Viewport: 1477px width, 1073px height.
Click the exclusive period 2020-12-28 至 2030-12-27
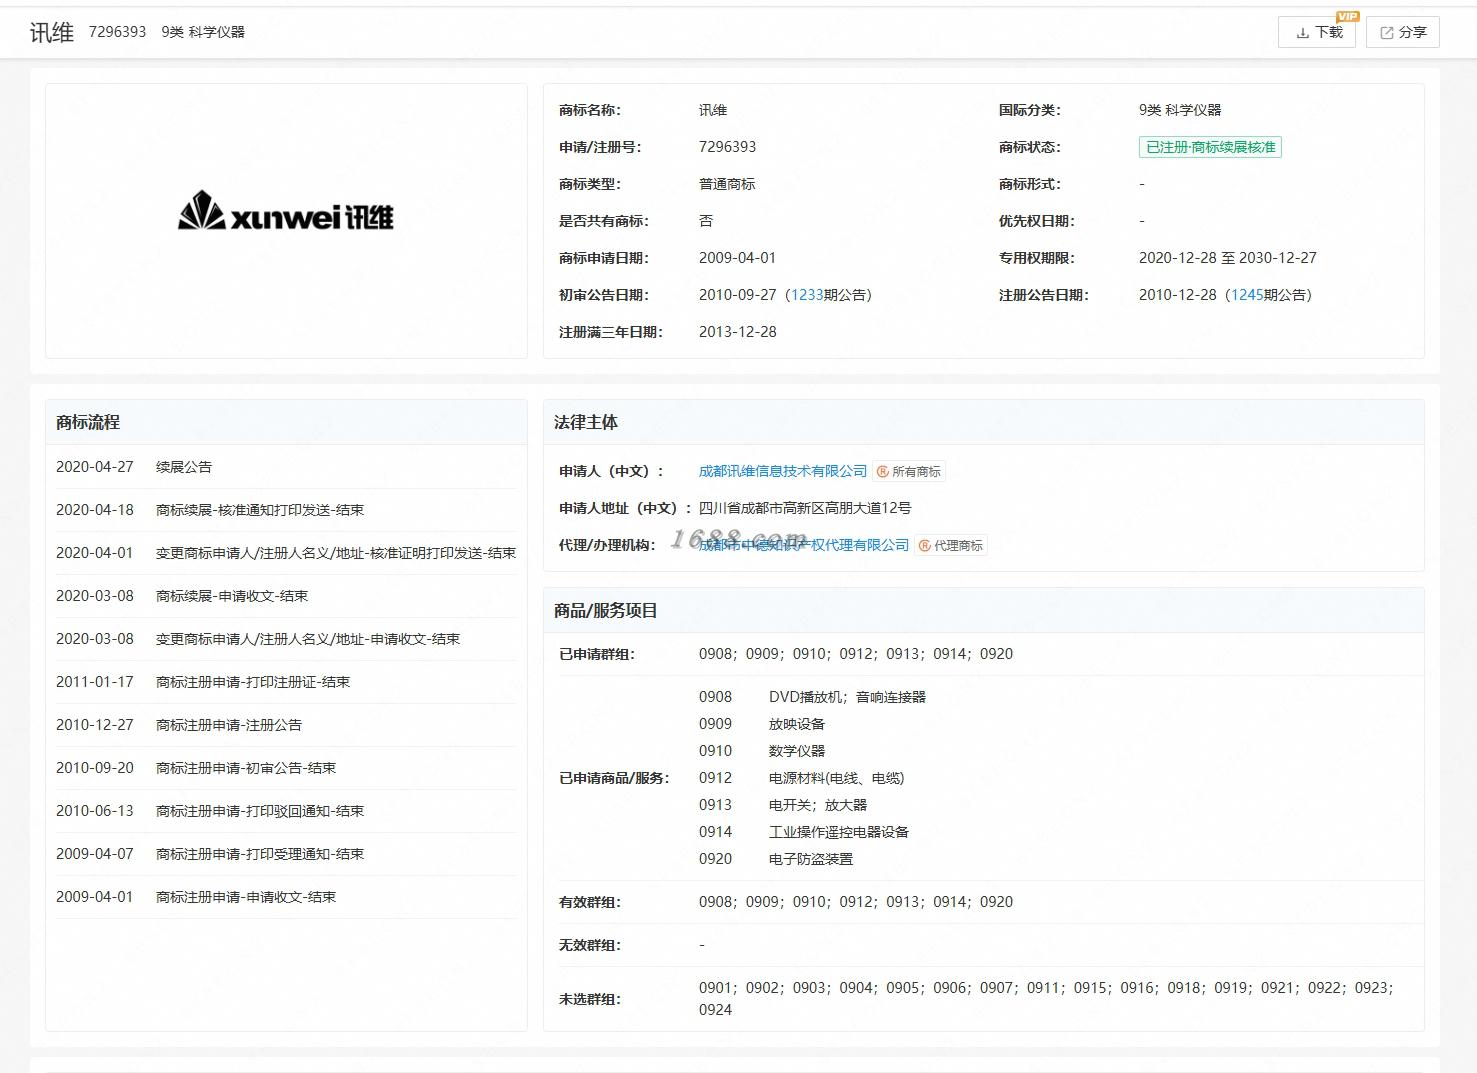pyautogui.click(x=1228, y=258)
